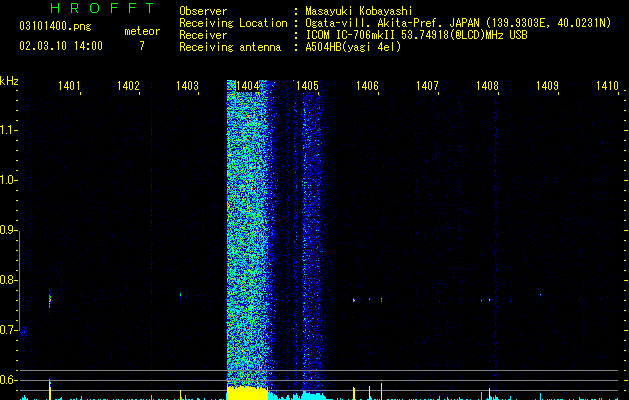Select the file name 03101400.png
Viewport: 629px width, 400px height.
tap(55, 27)
